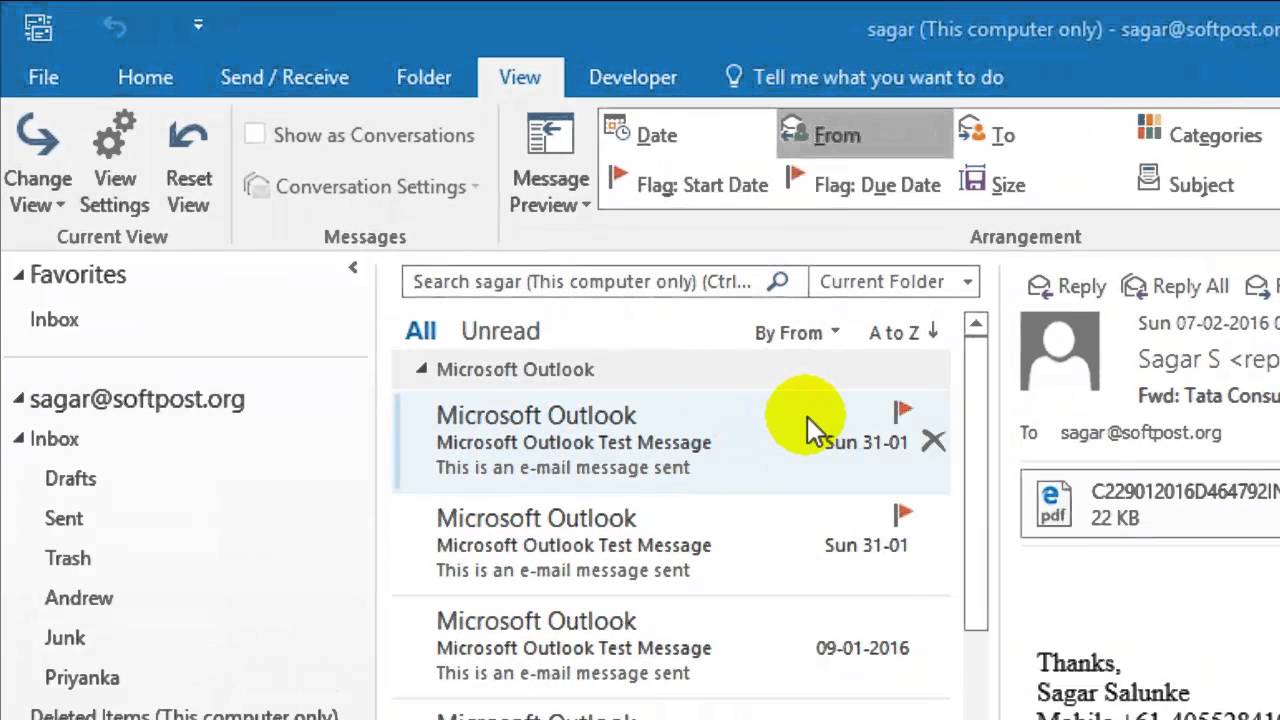Arrange messages by Subject

coord(1186,184)
